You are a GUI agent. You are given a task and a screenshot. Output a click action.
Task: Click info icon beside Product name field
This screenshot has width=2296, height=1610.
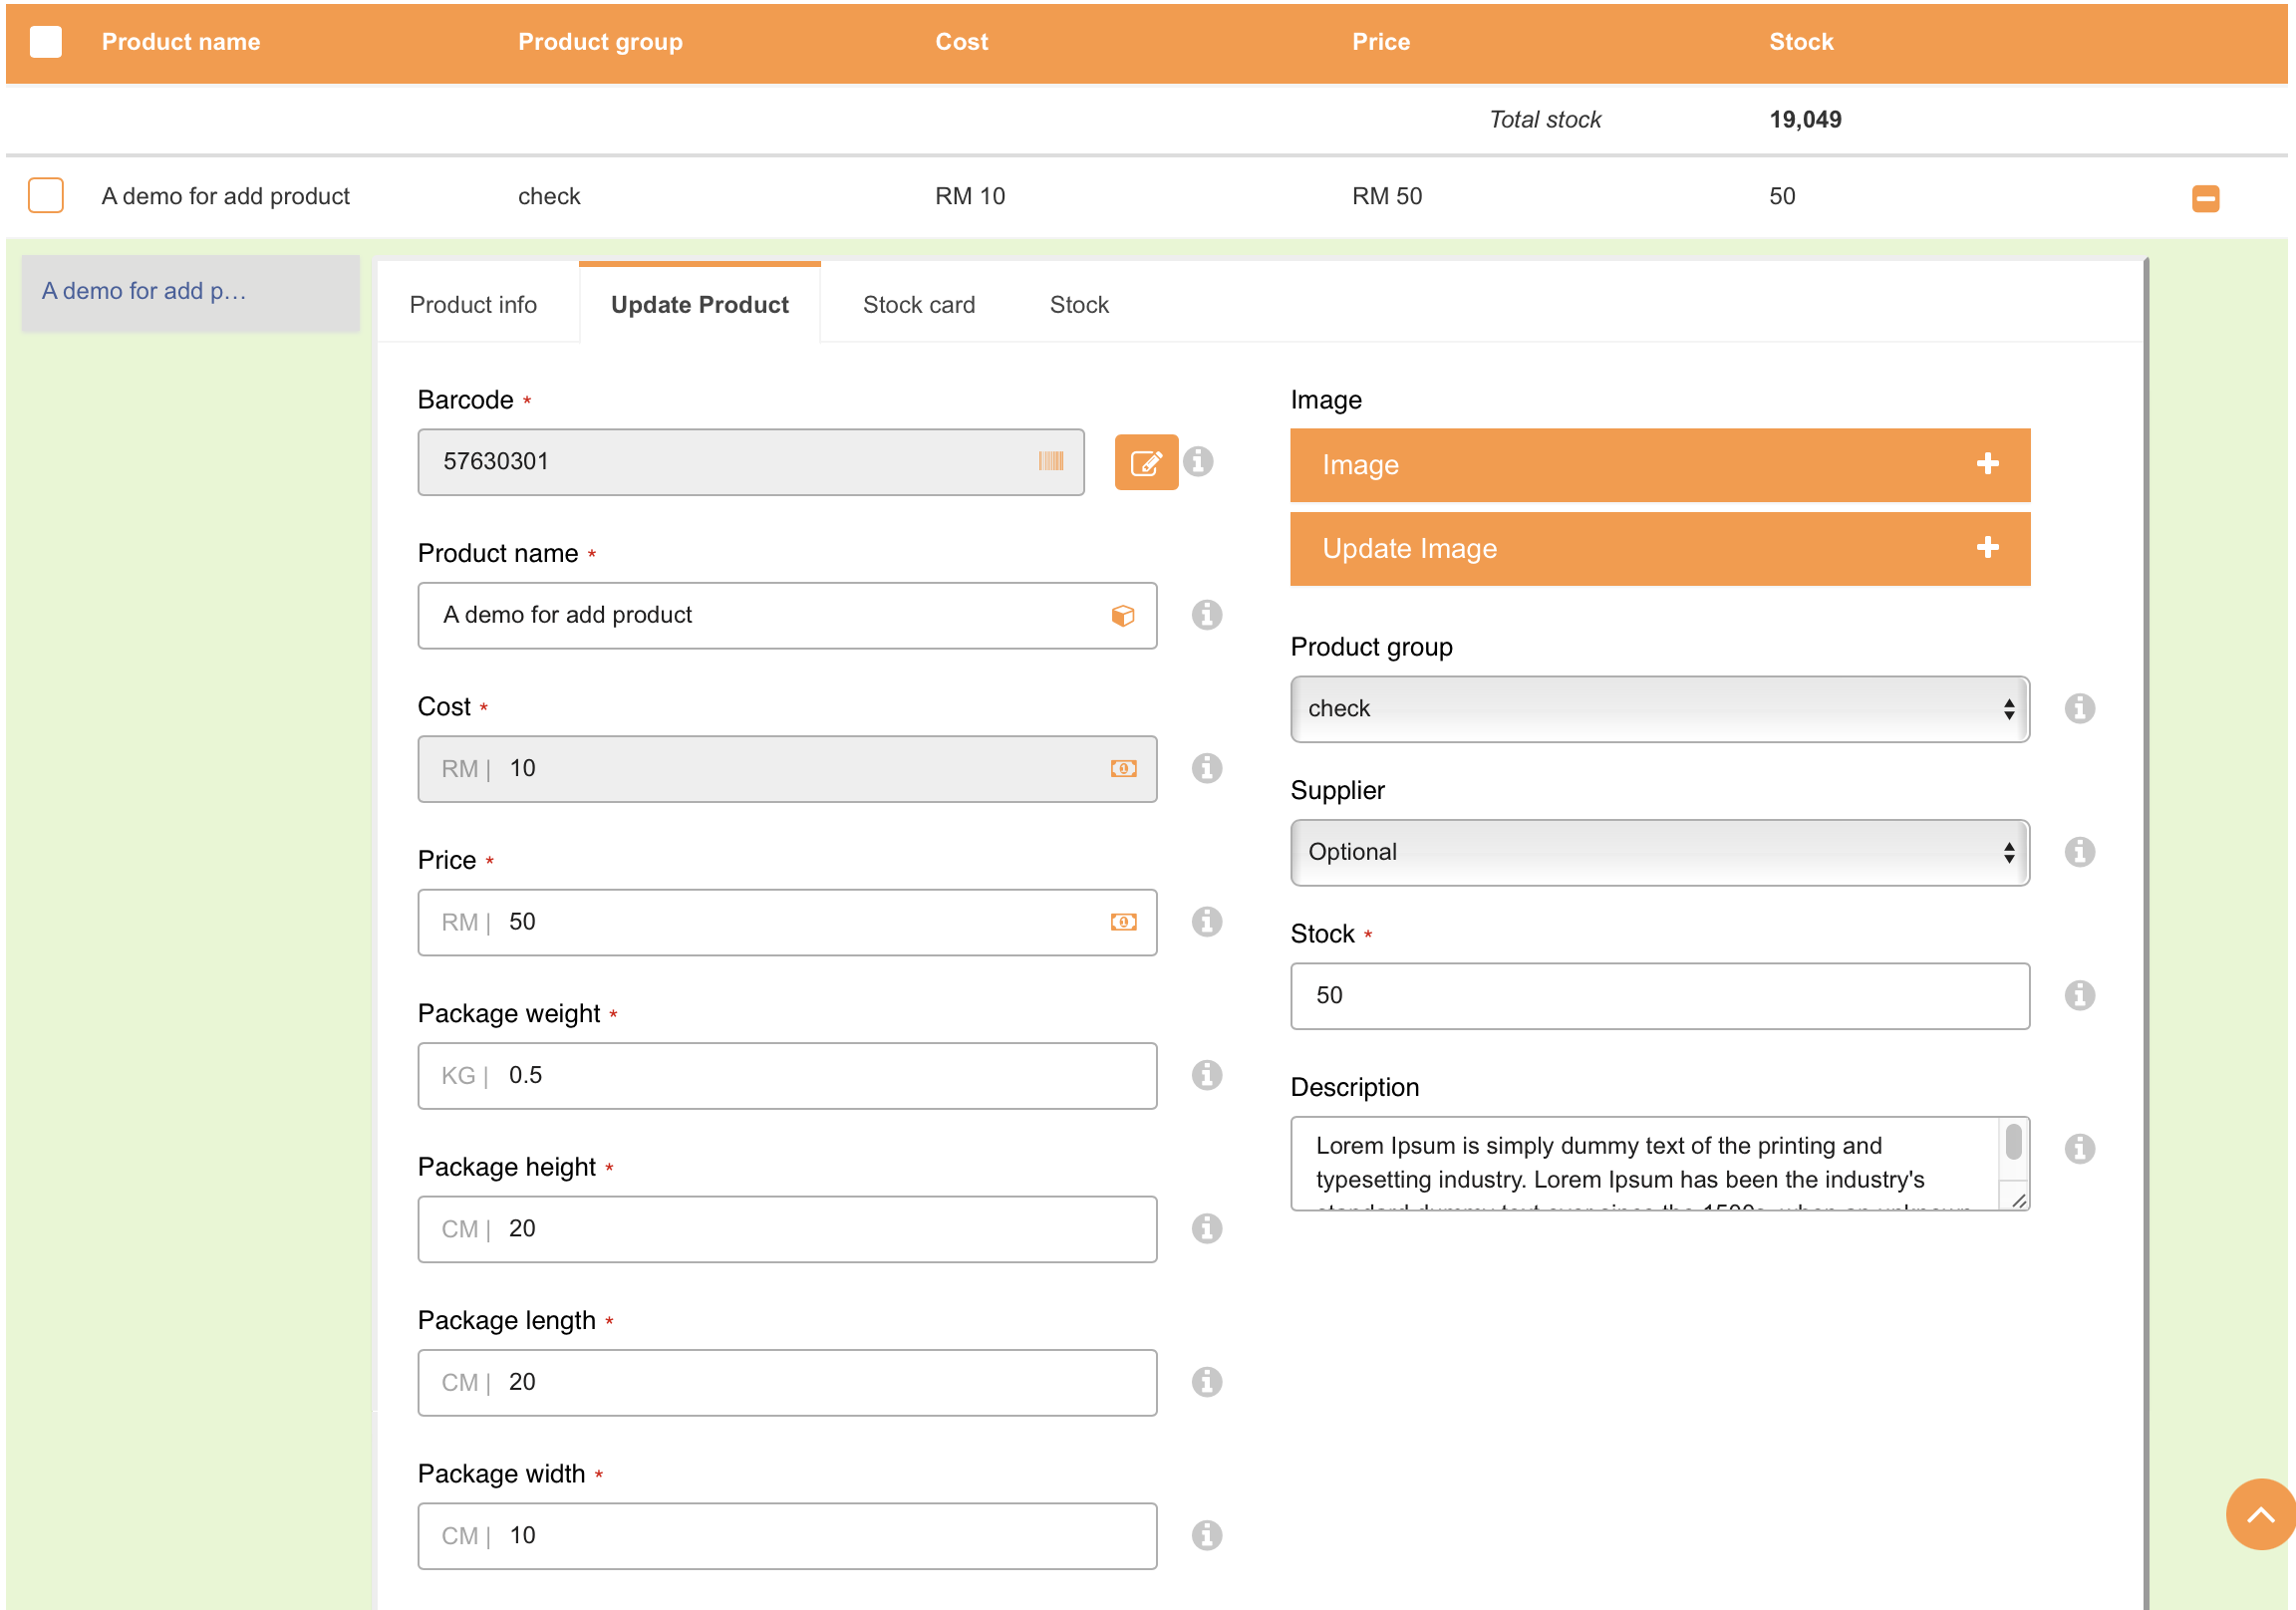(x=1206, y=615)
